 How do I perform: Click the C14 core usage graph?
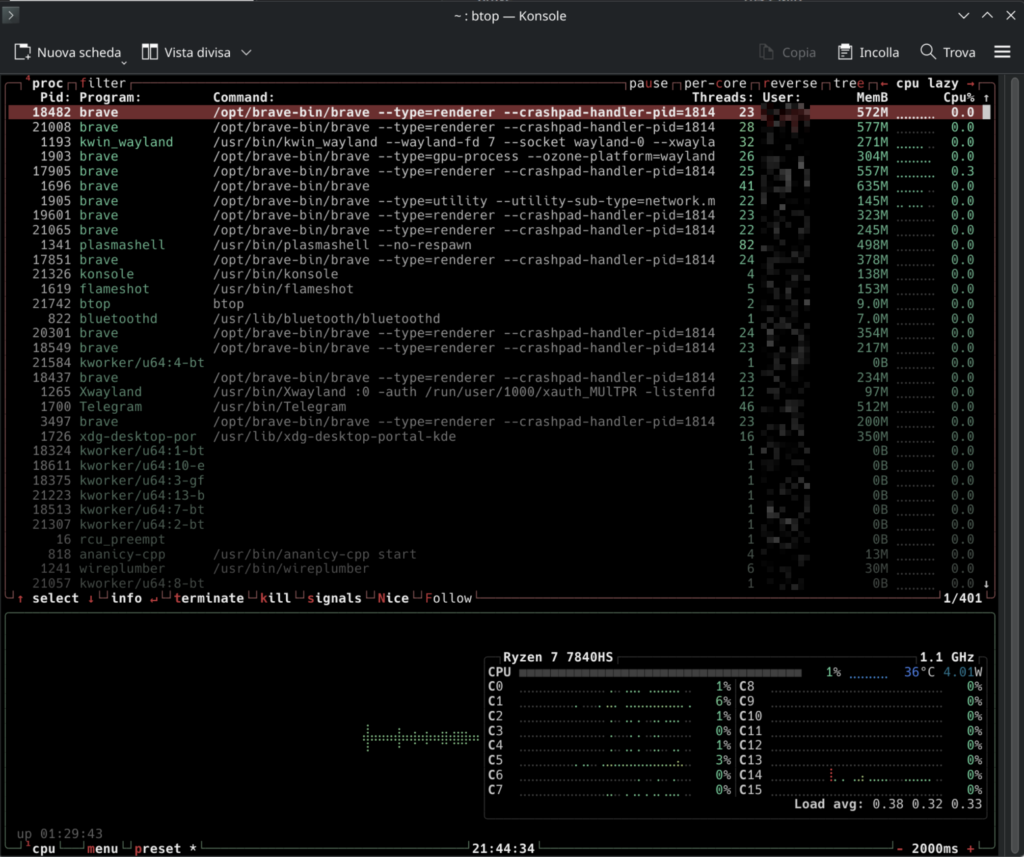[857, 775]
